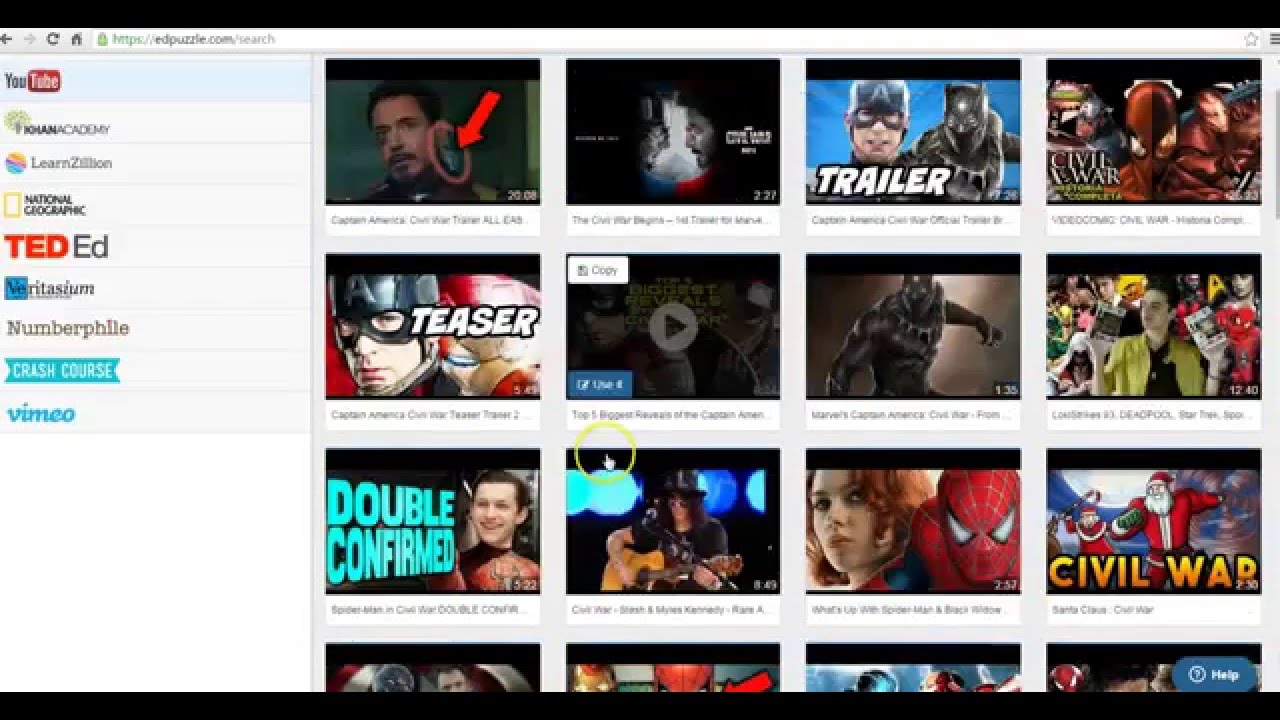Go back using the browser back arrow
The width and height of the screenshot is (1280, 720).
[x=6, y=39]
